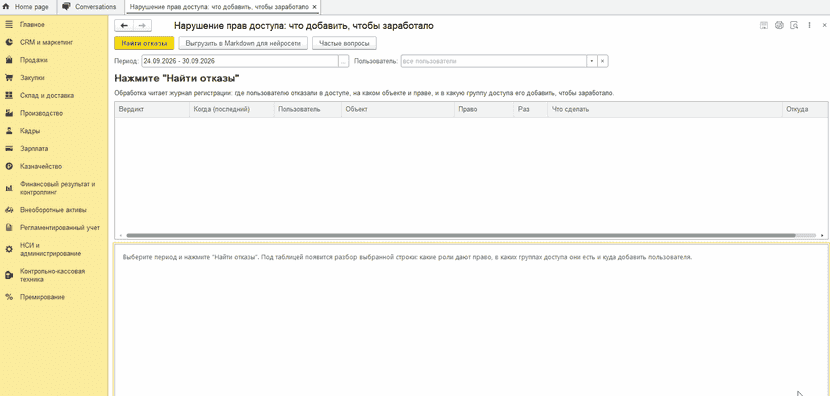This screenshot has width=830, height=396.
Task: Click into the Период date field
Action: pyautogui.click(x=240, y=61)
